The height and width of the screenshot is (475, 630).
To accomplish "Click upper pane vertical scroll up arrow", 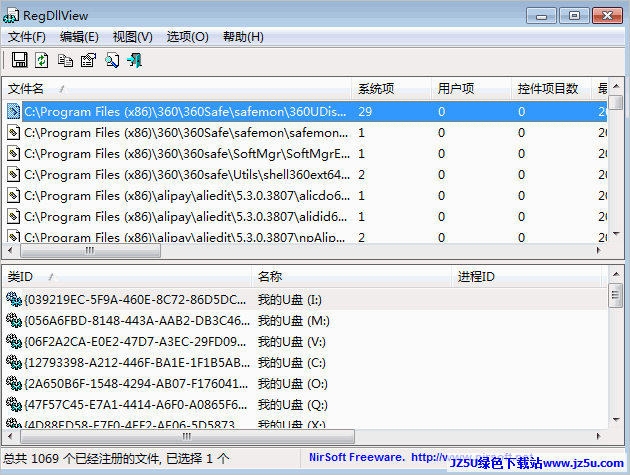I will (x=616, y=86).
